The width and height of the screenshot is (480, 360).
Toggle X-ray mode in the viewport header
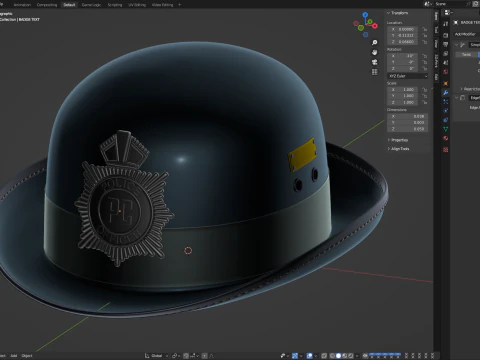click(x=324, y=356)
